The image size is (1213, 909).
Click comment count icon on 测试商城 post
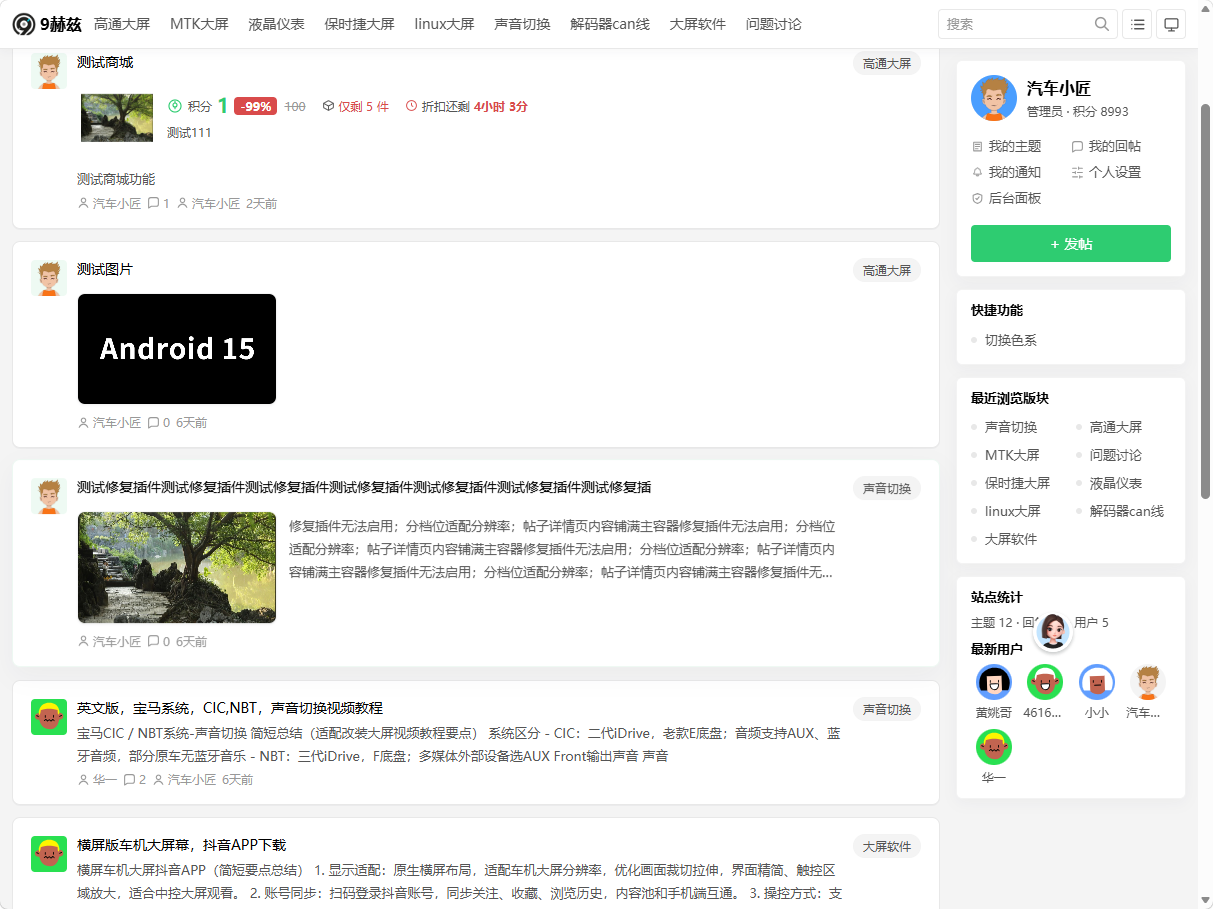point(153,204)
